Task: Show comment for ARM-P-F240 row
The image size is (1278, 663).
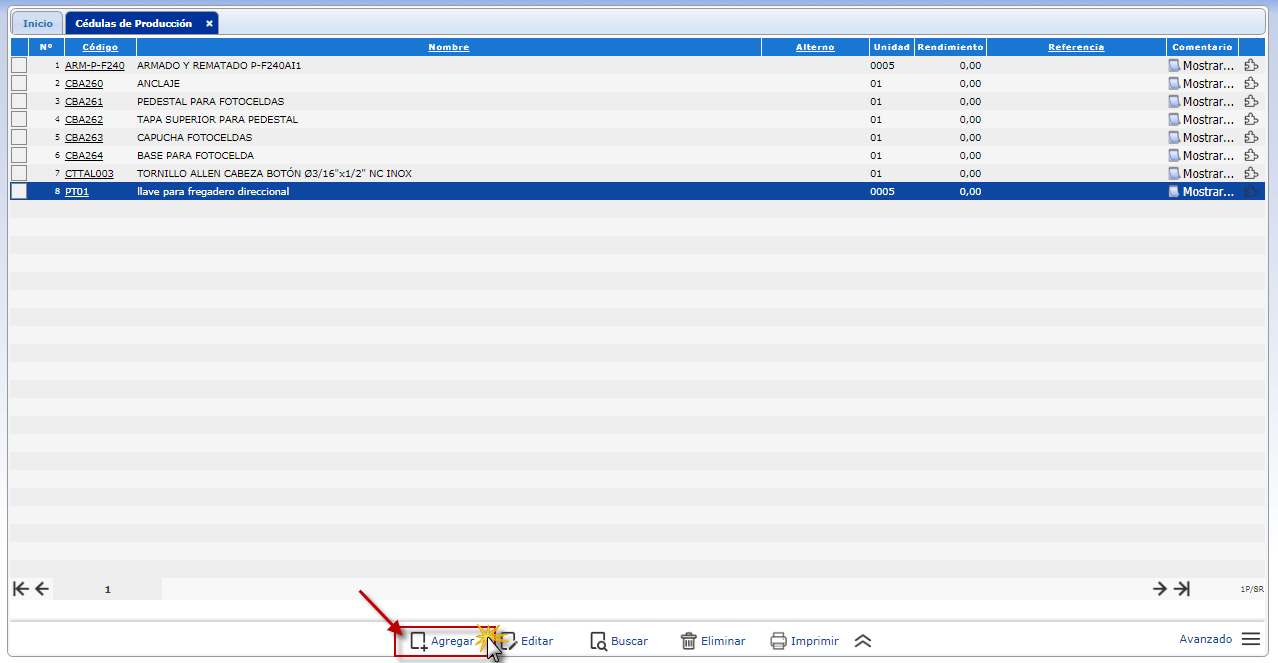Action: click(1201, 65)
